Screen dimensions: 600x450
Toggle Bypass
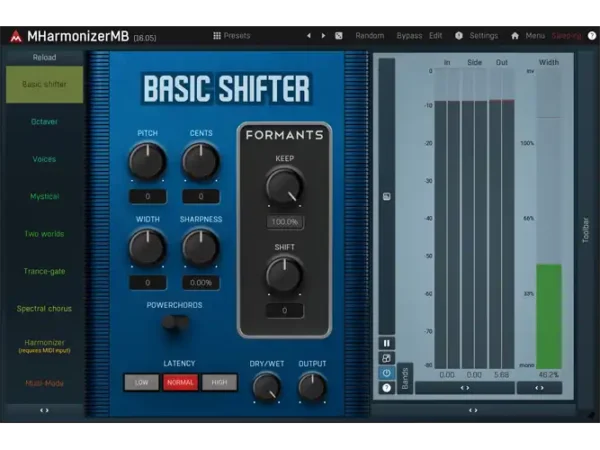409,36
